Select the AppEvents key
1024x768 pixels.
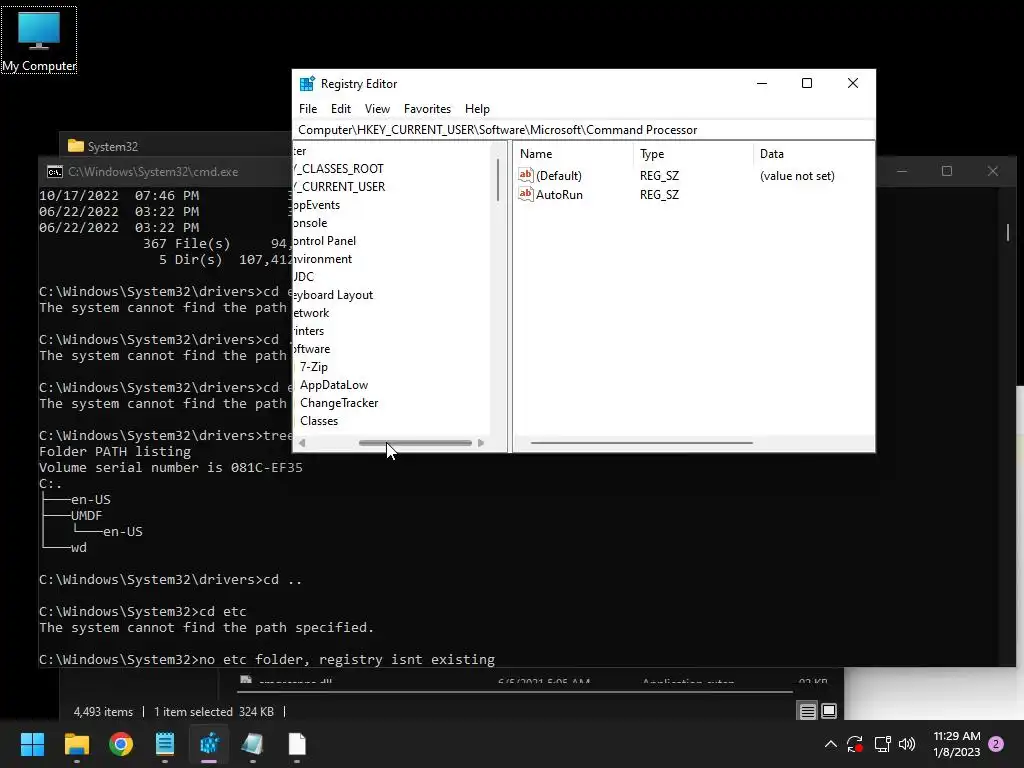(317, 205)
